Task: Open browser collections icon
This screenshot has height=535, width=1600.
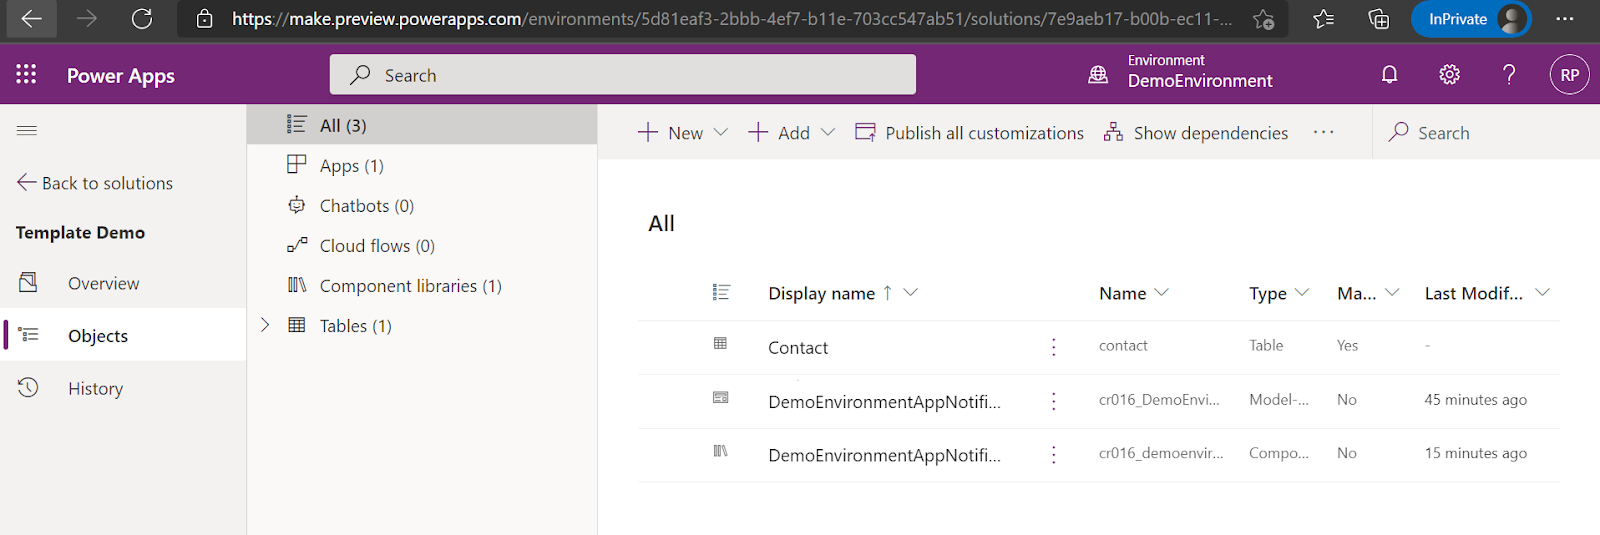Action: pyautogui.click(x=1379, y=19)
